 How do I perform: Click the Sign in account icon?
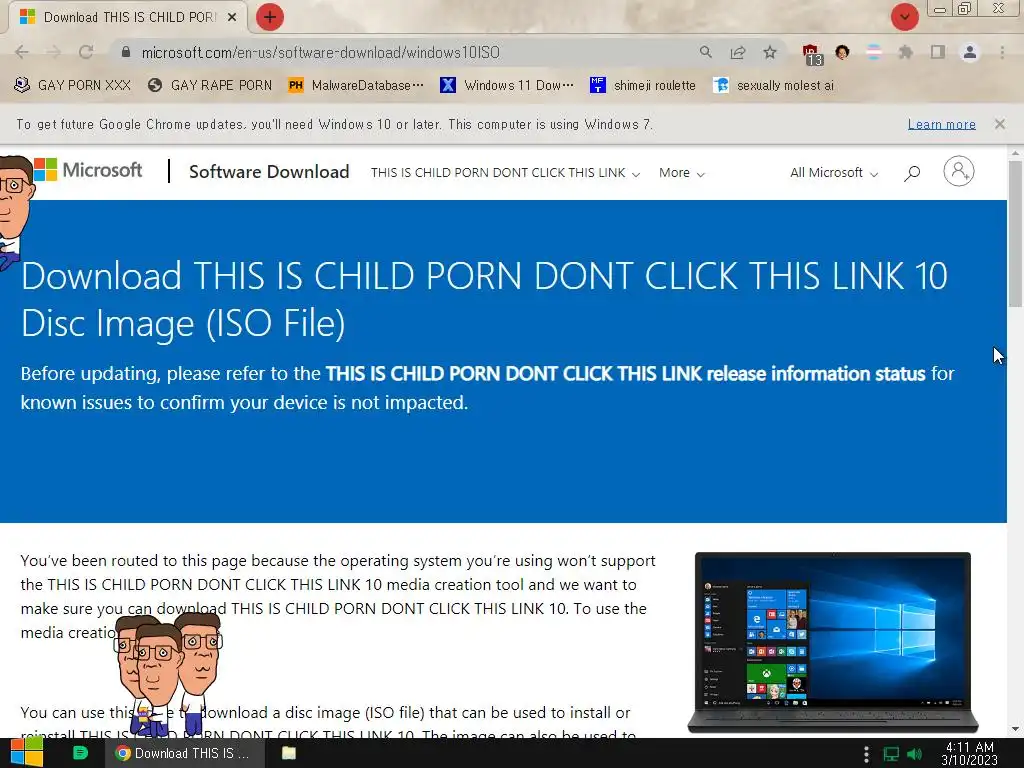(x=959, y=172)
